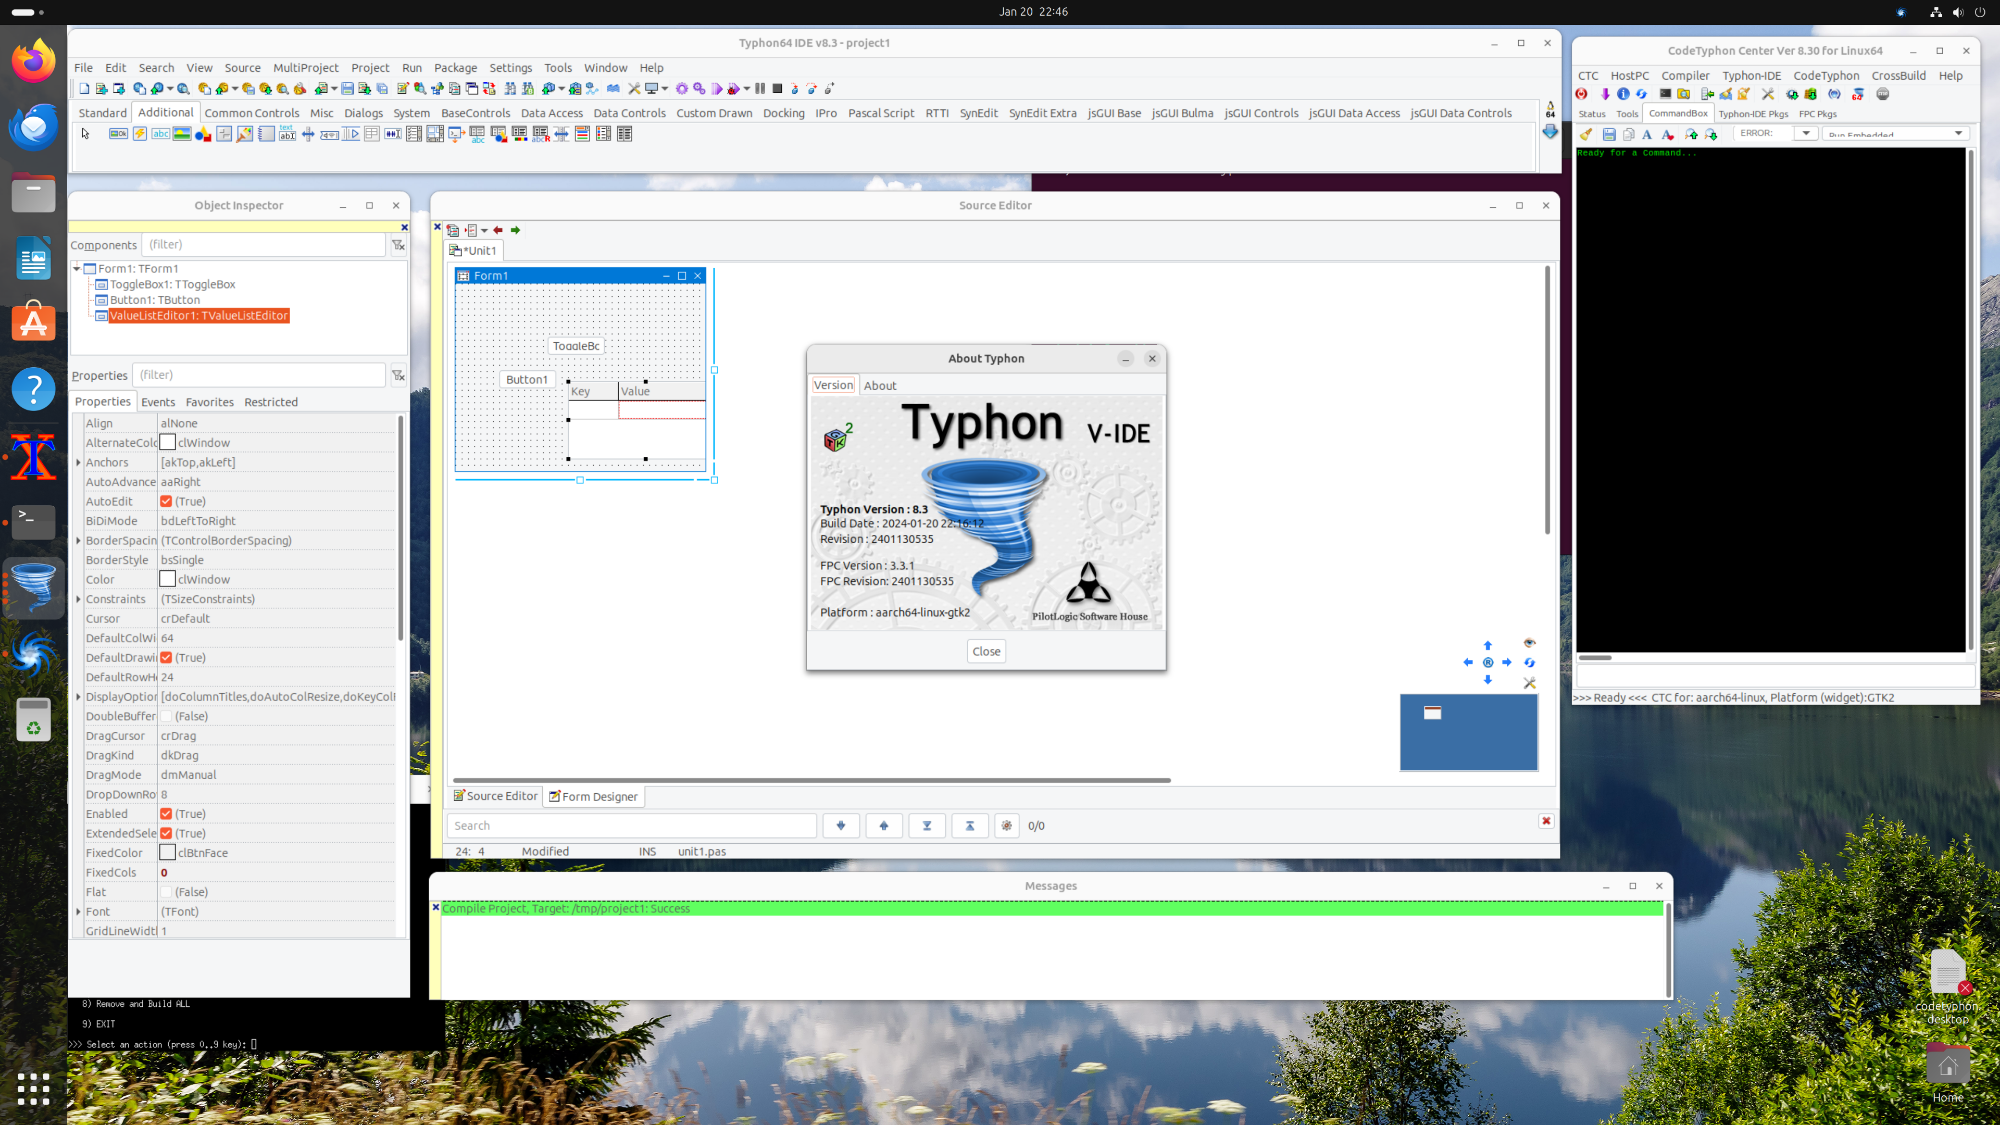Pick the TImage landscape picture component icon
2000x1125 pixels.
[181, 134]
